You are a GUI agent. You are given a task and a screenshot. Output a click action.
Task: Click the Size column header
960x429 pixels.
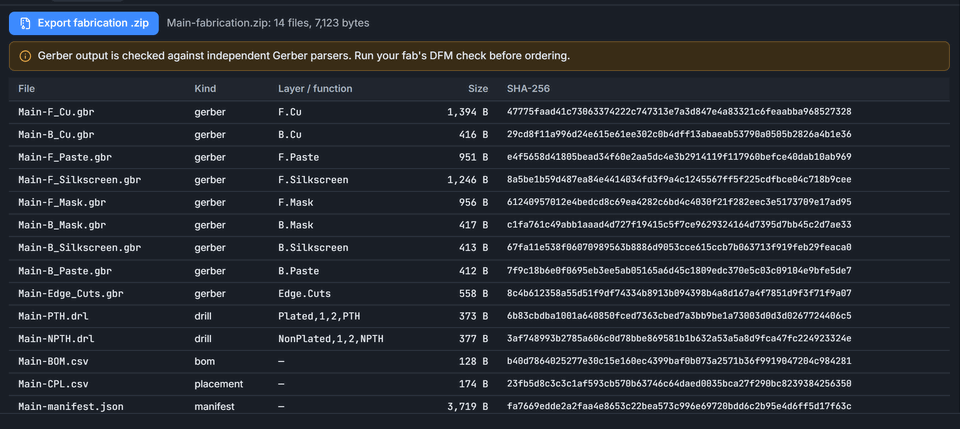click(x=478, y=89)
